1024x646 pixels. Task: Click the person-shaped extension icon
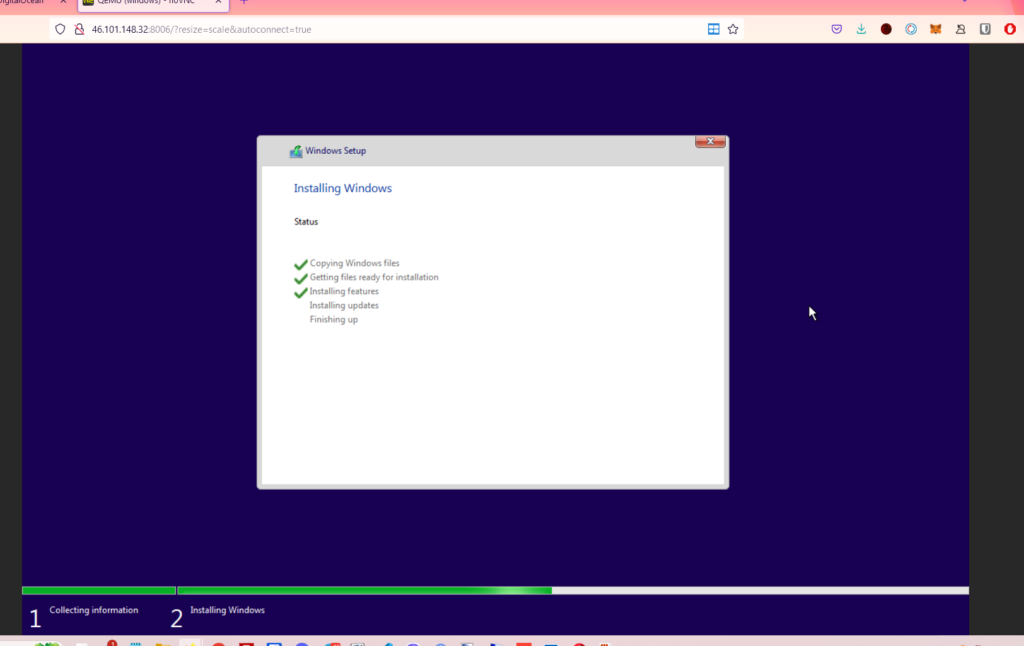click(961, 29)
